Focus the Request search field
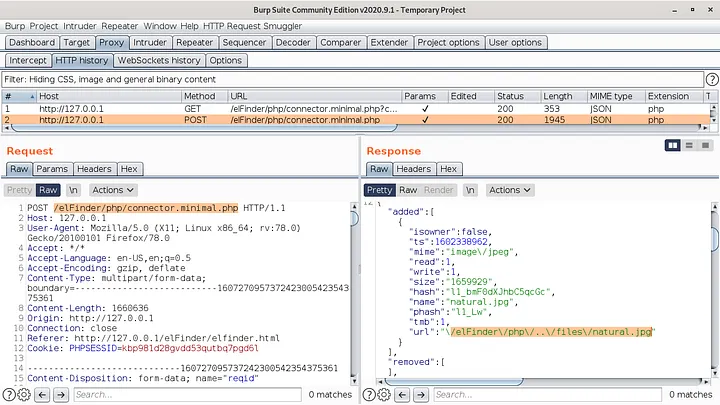 (x=187, y=394)
